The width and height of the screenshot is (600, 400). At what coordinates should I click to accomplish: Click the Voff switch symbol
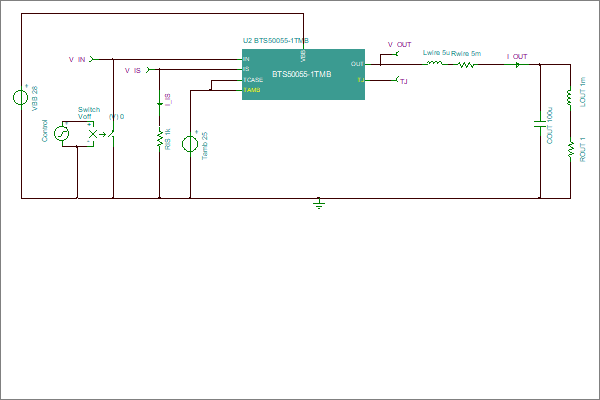pyautogui.click(x=101, y=134)
